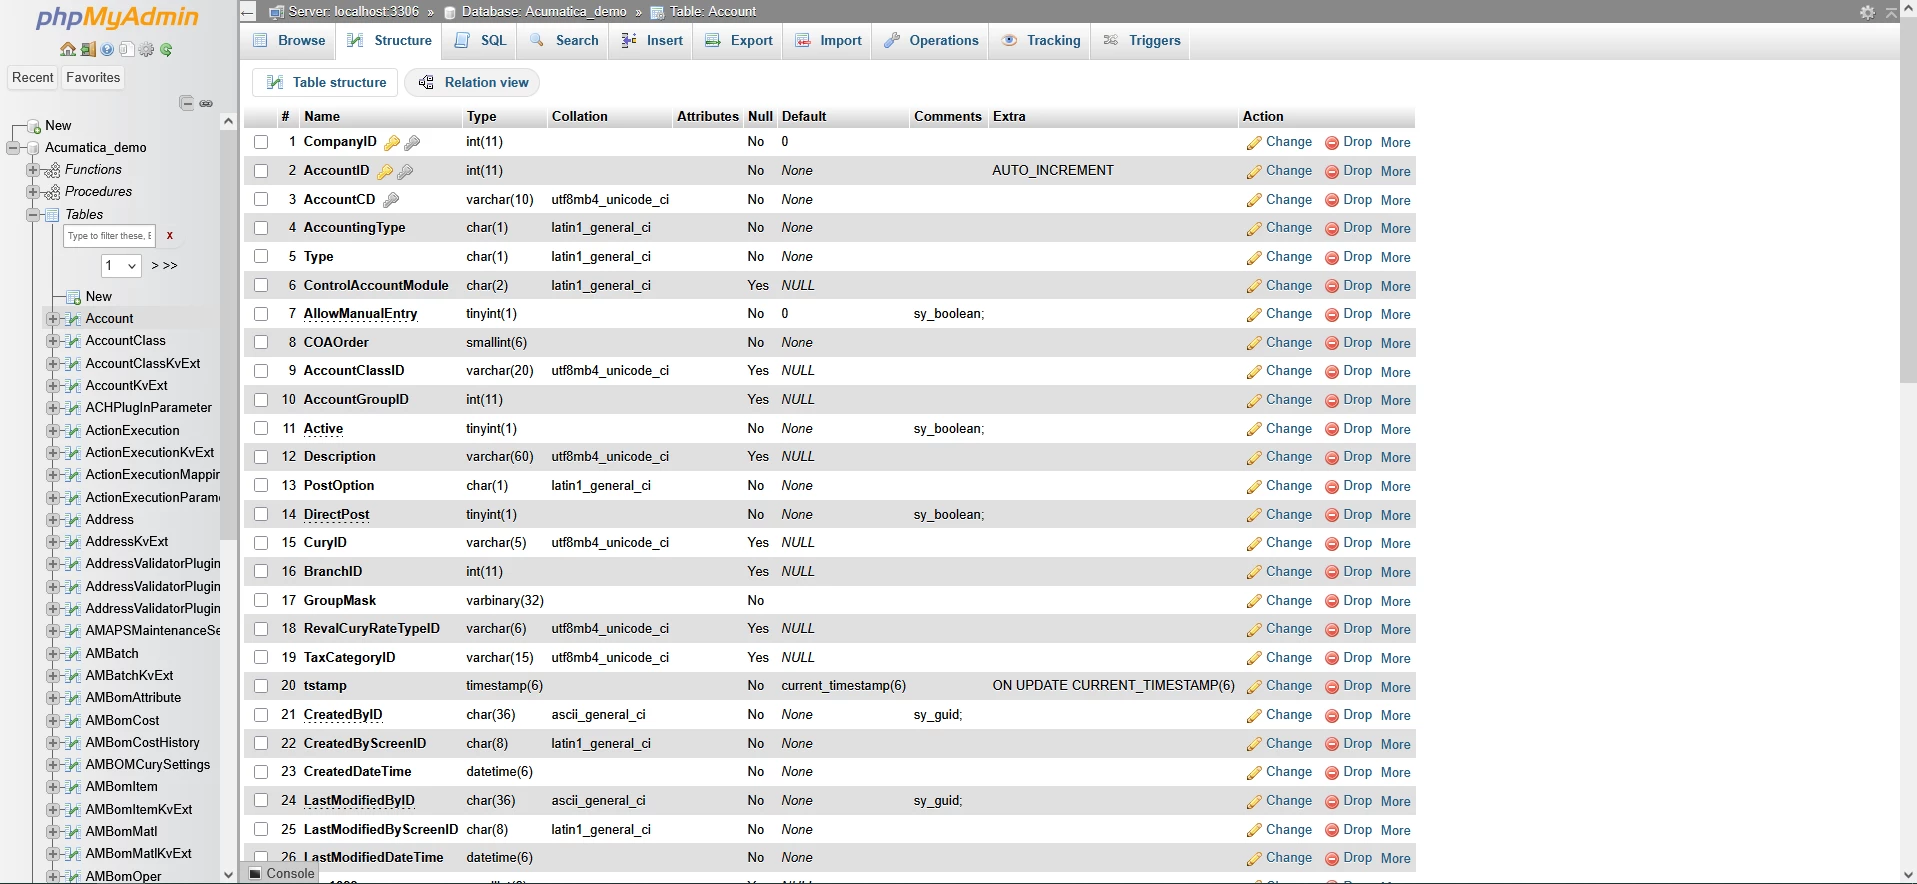The image size is (1917, 884).
Task: Open navigation panel settings gear
Action: [147, 49]
